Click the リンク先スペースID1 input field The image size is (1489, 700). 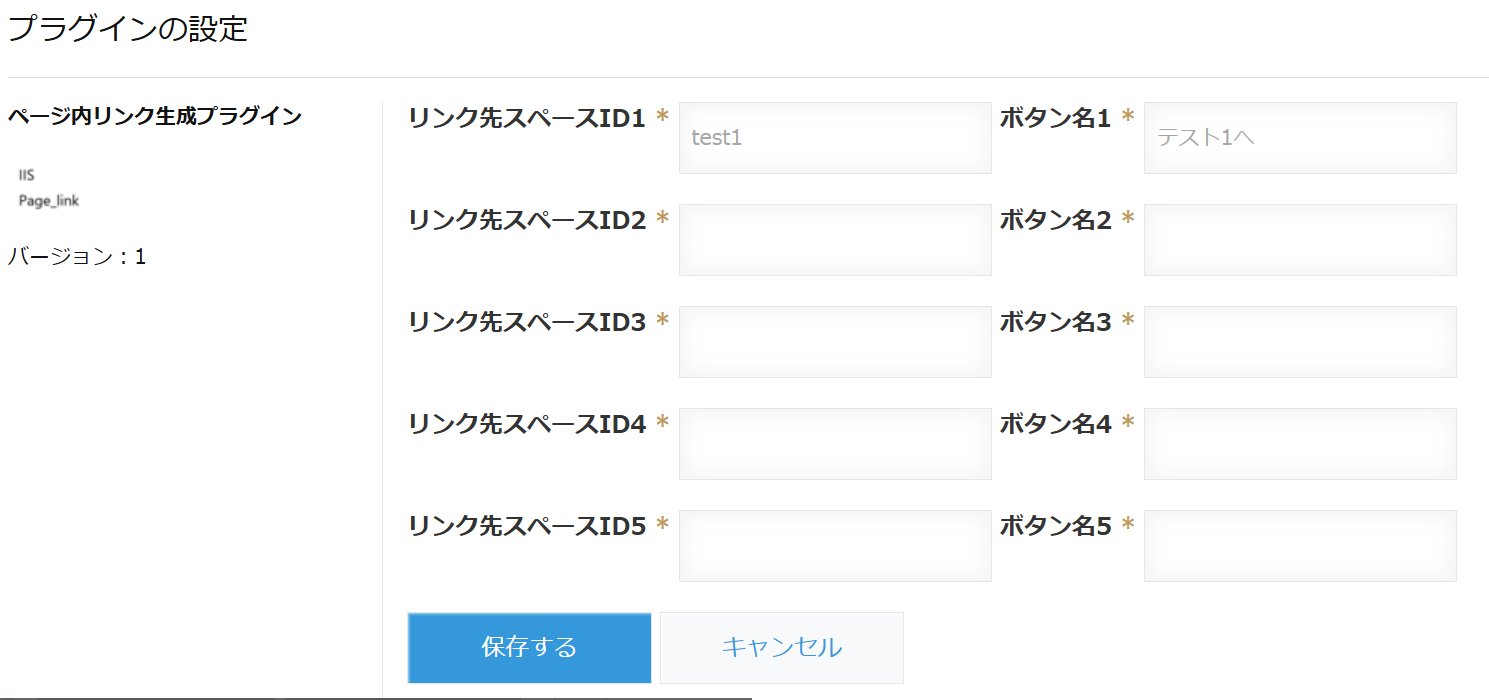[x=835, y=138]
